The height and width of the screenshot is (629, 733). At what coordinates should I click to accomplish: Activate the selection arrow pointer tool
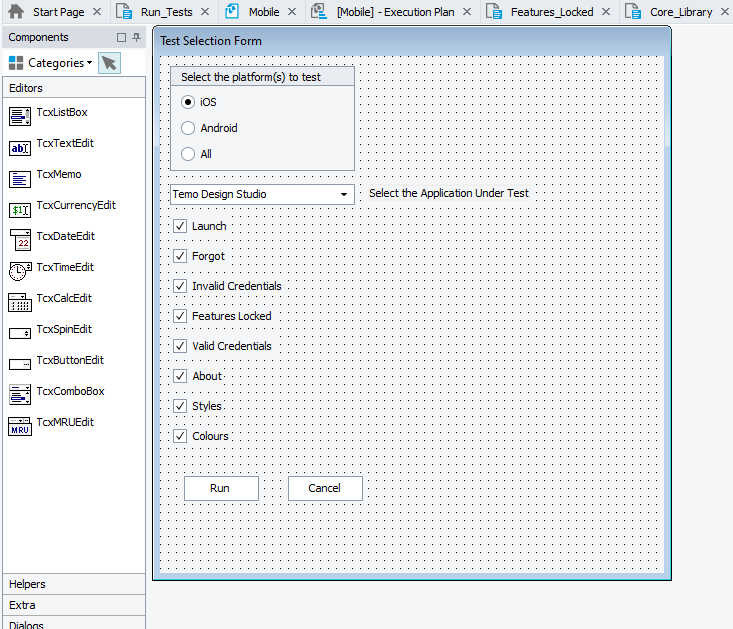tap(109, 63)
